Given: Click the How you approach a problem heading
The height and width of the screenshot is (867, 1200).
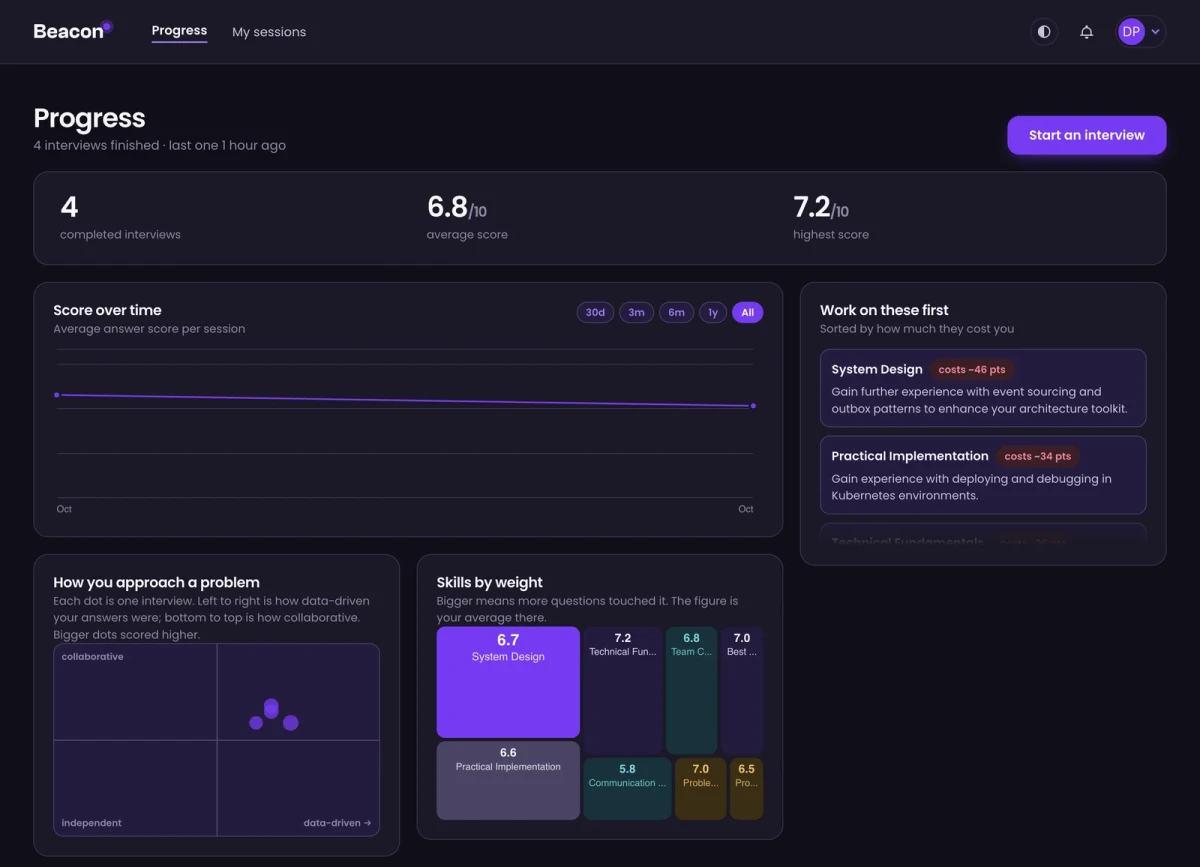Looking at the screenshot, I should pos(156,582).
